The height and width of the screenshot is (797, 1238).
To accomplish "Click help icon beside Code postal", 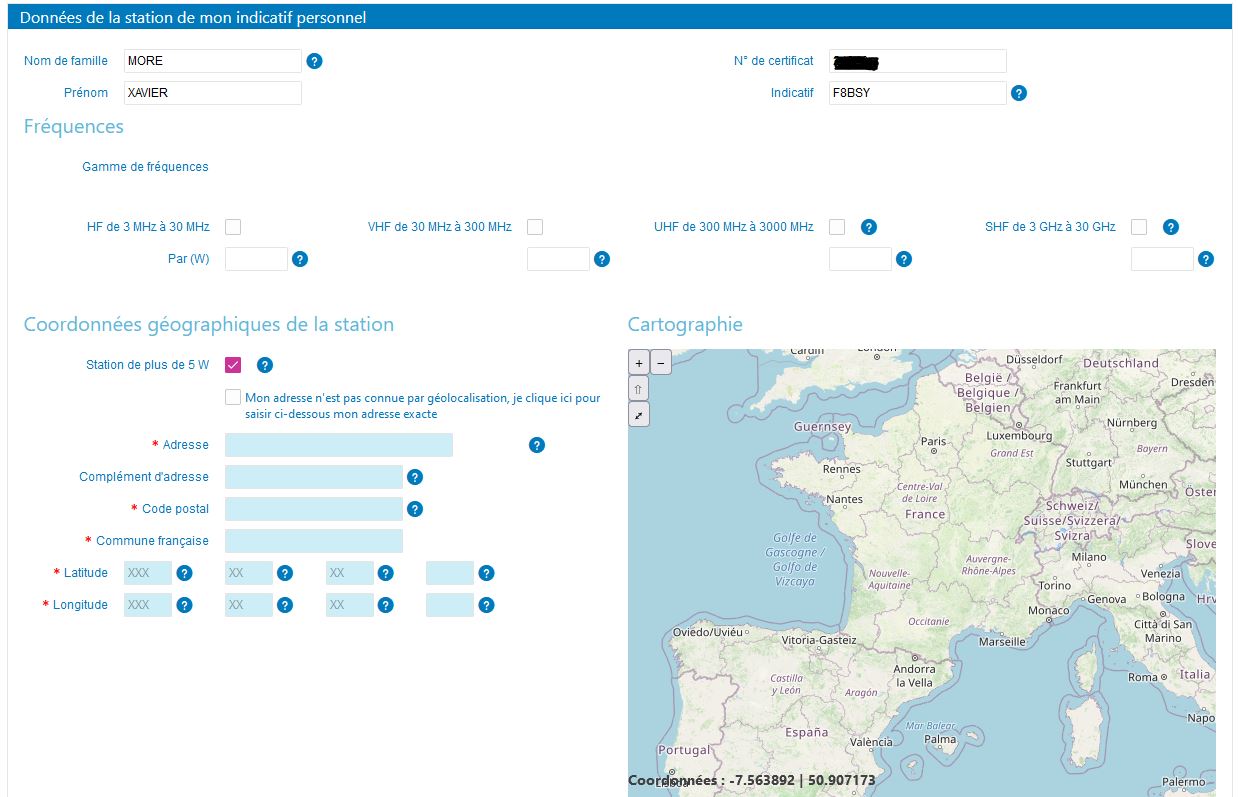I will [x=415, y=509].
